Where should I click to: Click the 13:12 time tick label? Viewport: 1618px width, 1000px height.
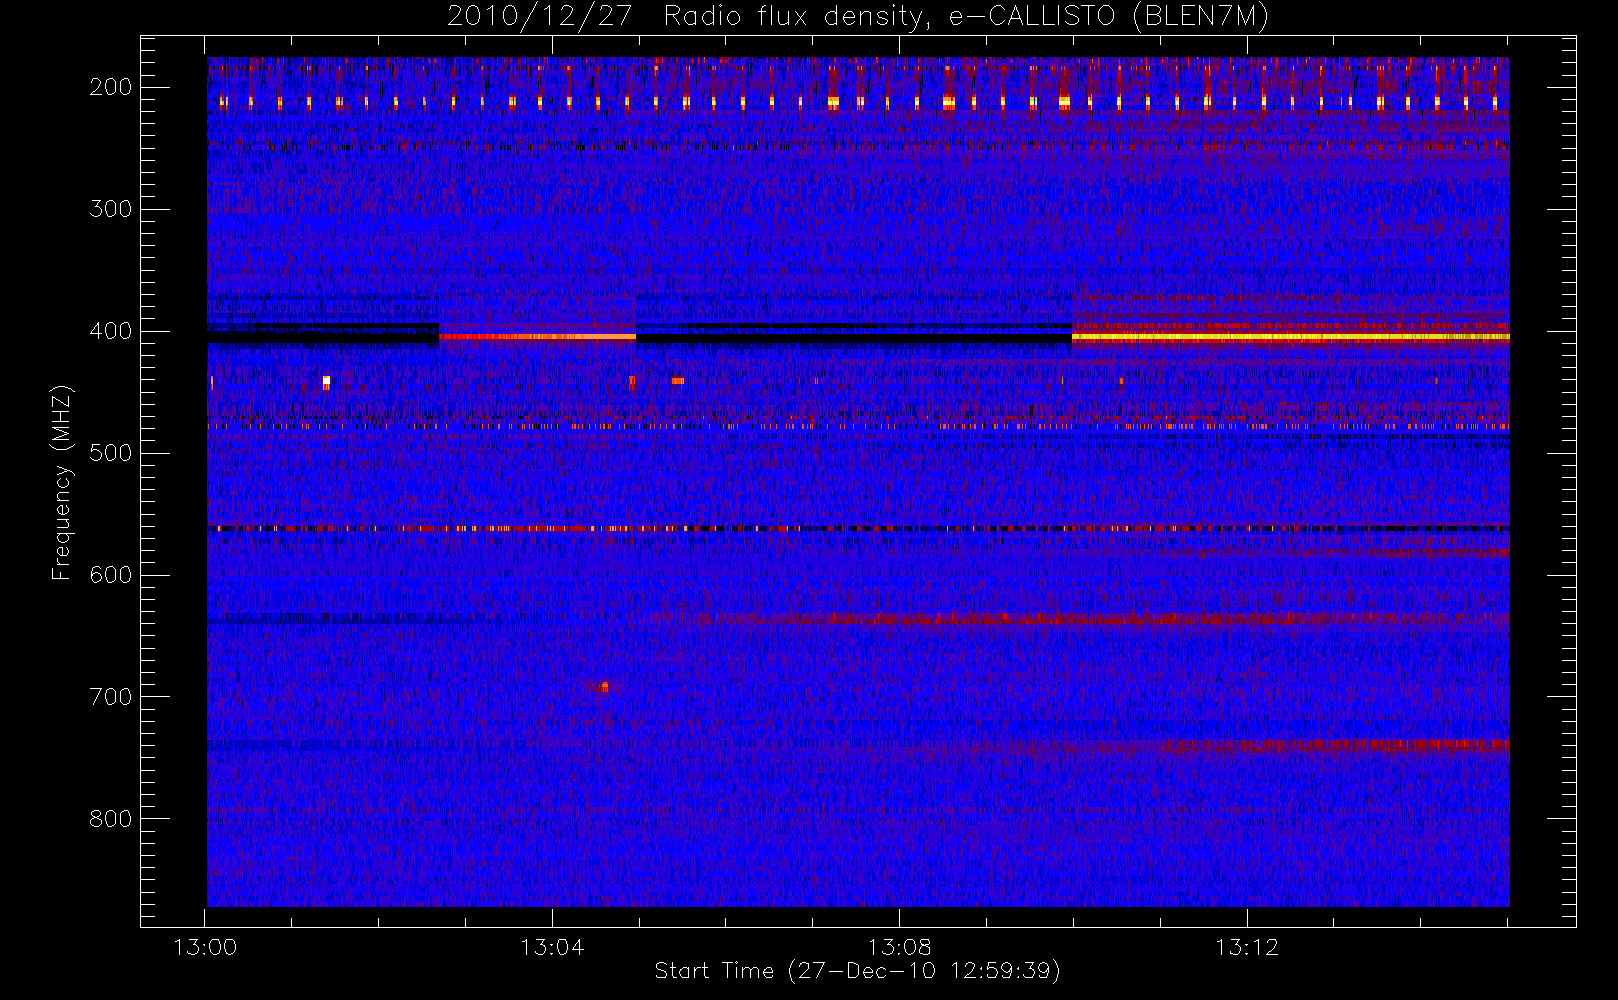coord(1247,947)
